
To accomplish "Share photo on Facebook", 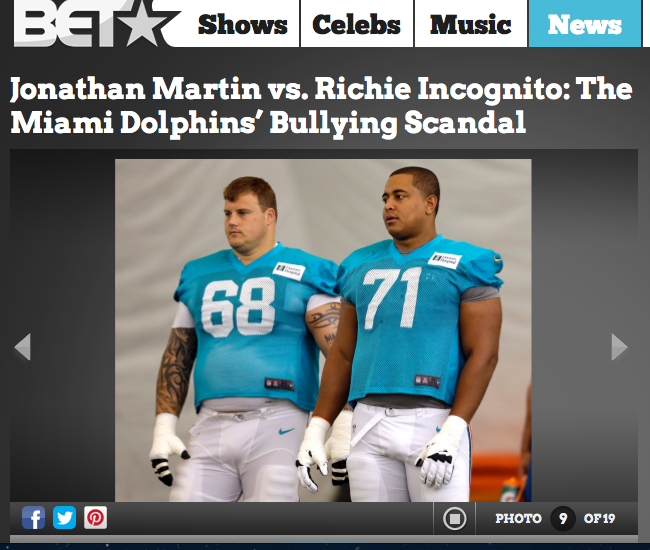I will coord(33,518).
